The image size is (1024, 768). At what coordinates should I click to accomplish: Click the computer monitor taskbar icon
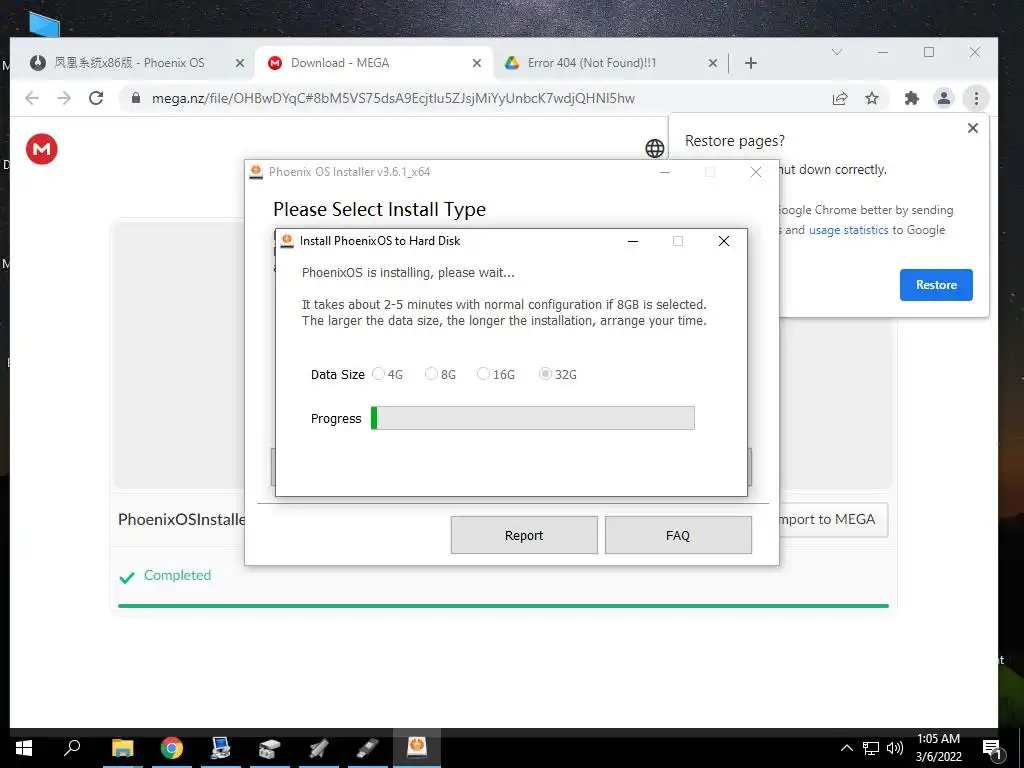221,748
